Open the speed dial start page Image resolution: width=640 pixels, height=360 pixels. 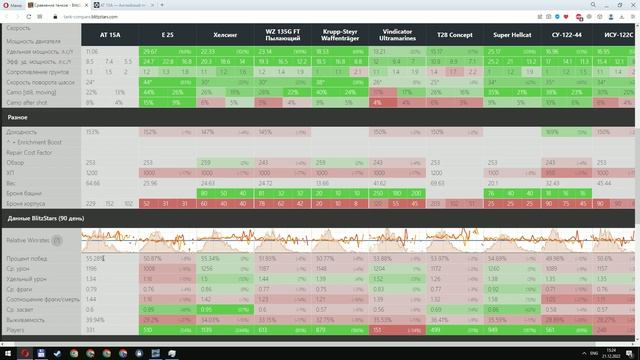pos(40,17)
